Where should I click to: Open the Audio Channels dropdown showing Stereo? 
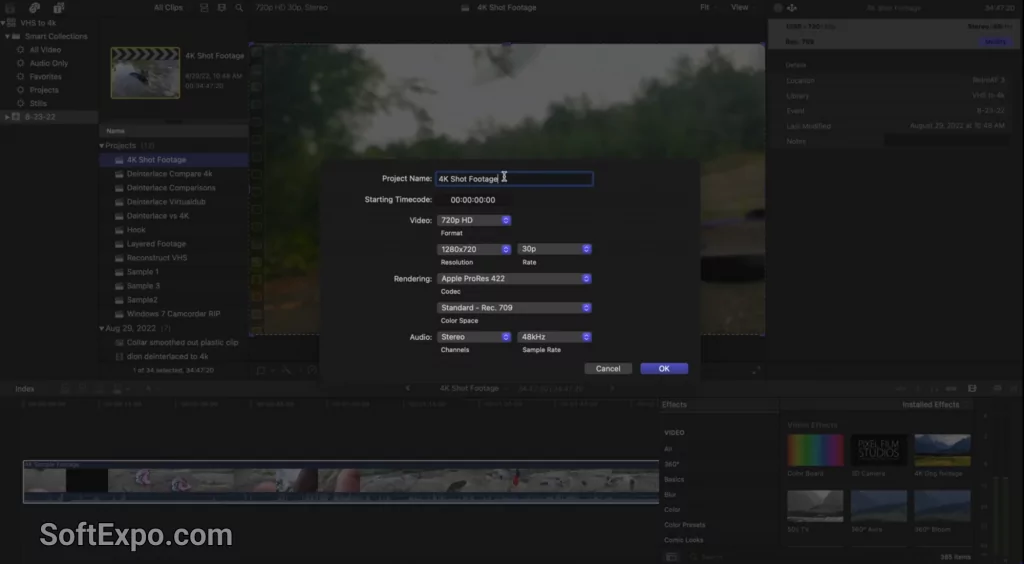(473, 337)
